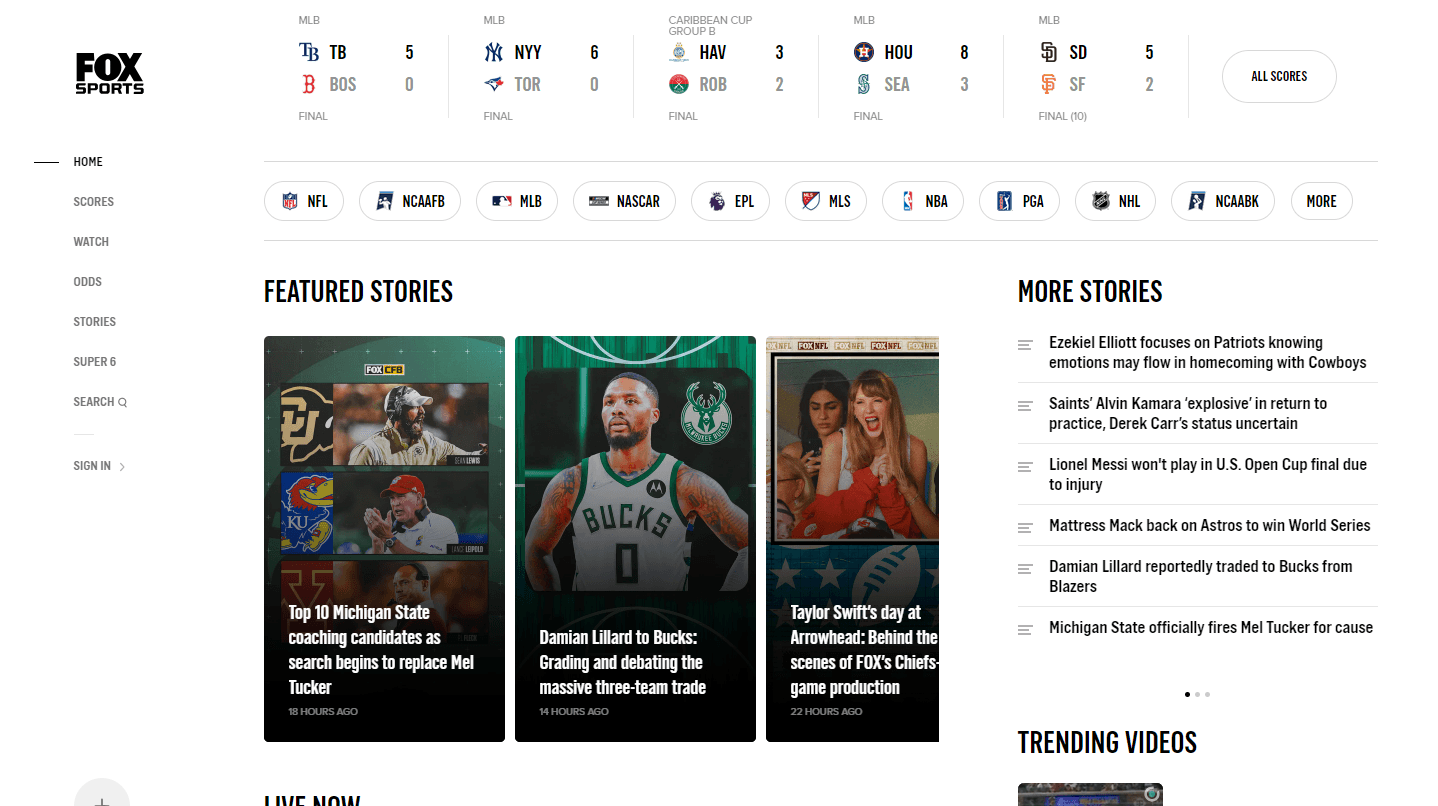Open the NFL league page
The image size is (1438, 806).
tap(304, 201)
